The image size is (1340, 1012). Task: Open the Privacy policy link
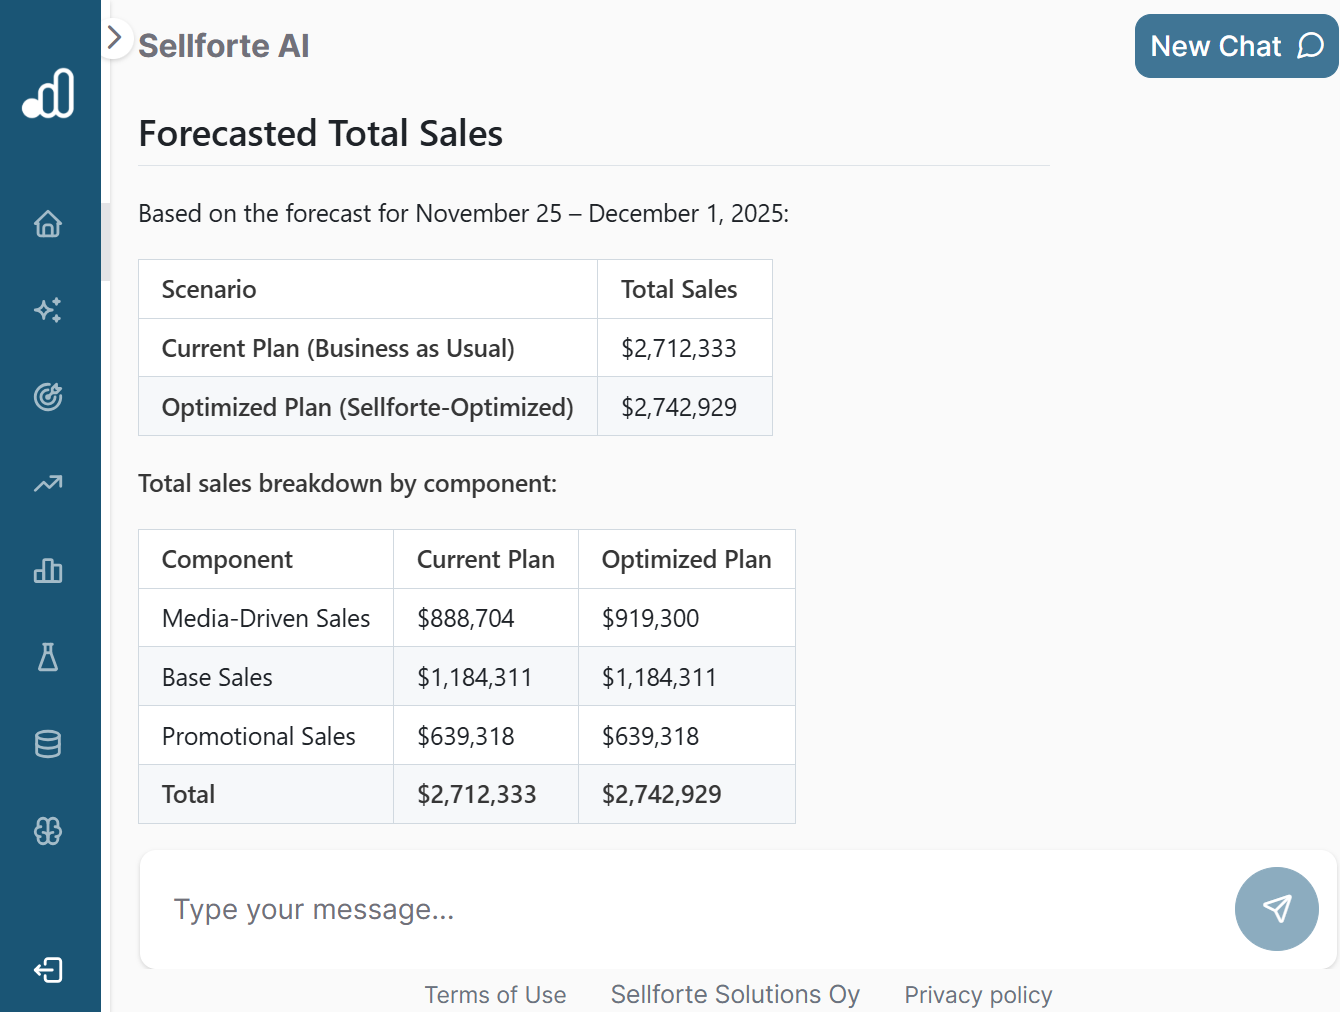[x=978, y=994]
